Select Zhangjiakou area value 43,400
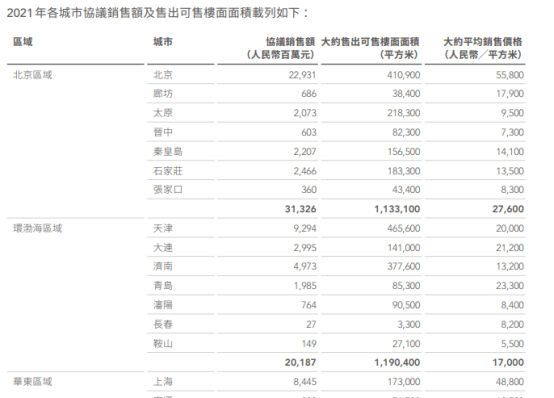Viewport: 554px width, 398px height. (x=406, y=190)
